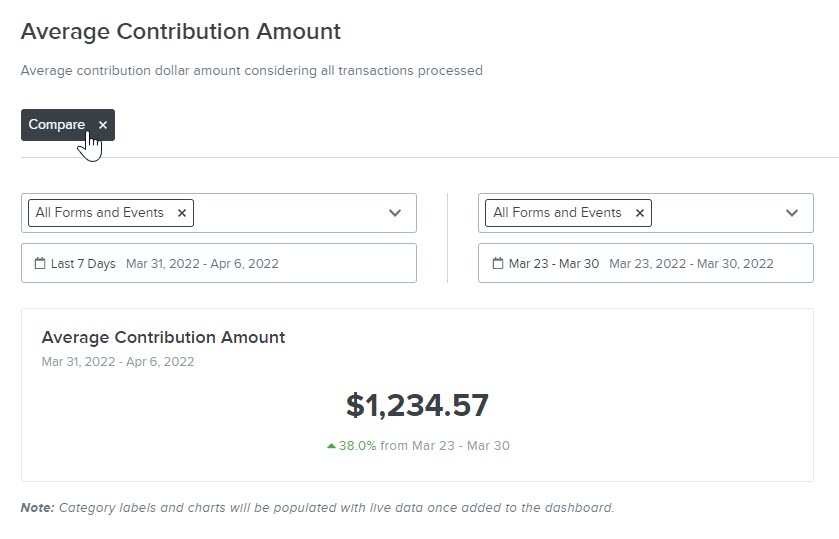Expand the right forms dropdown chevron

tap(792, 213)
